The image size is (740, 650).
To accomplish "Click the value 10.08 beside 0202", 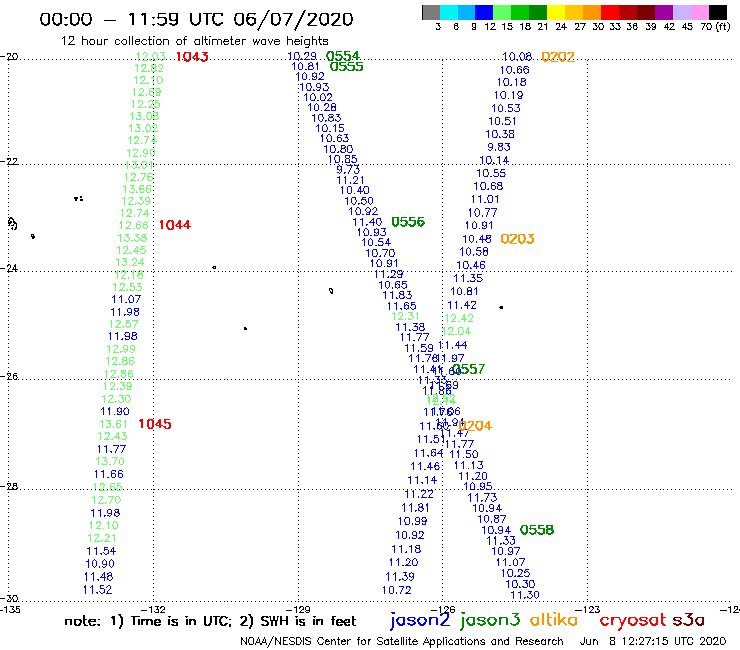I will click(x=517, y=57).
